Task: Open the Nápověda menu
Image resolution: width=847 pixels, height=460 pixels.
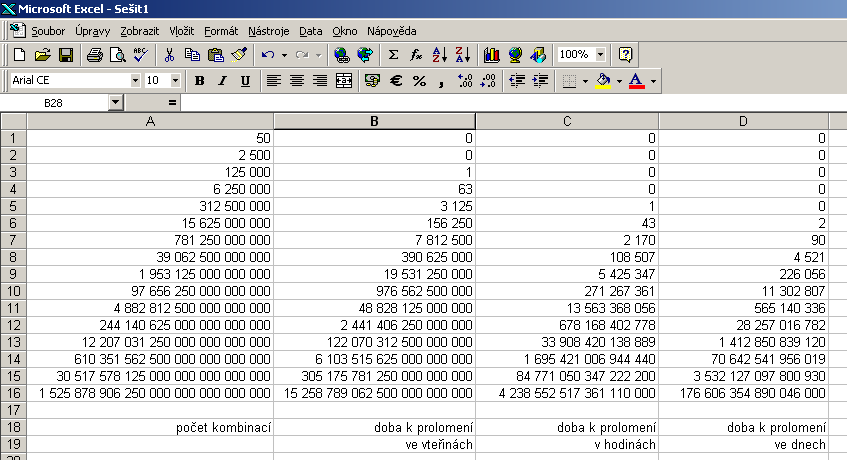Action: [x=392, y=31]
